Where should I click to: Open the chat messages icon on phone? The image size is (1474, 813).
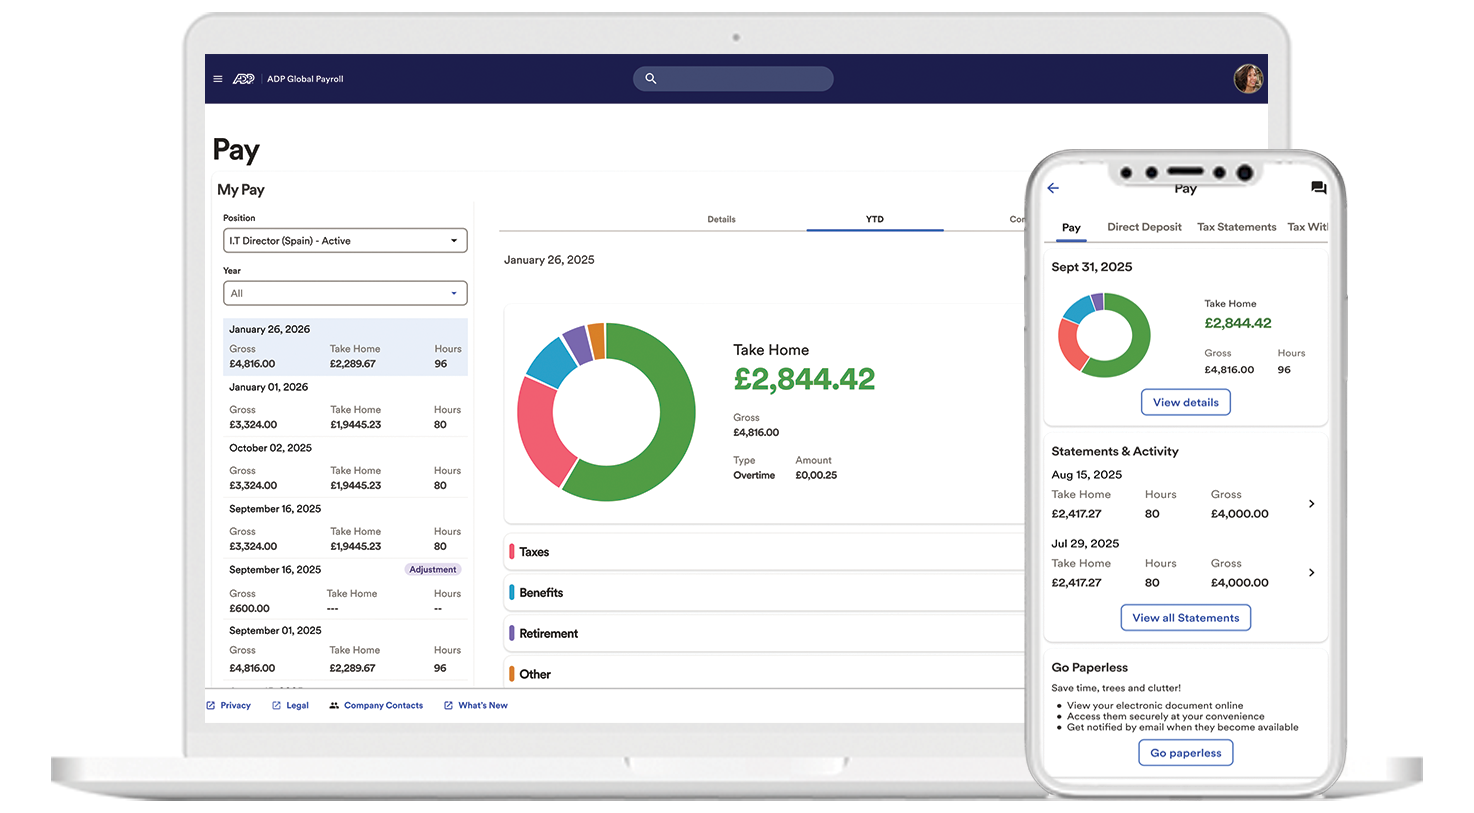click(1318, 188)
